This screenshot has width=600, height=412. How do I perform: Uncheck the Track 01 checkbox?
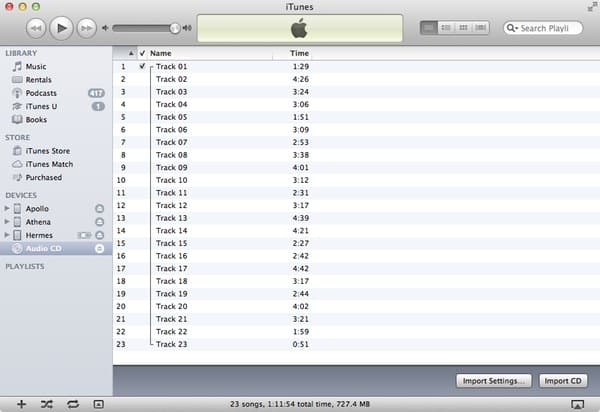pyautogui.click(x=142, y=66)
